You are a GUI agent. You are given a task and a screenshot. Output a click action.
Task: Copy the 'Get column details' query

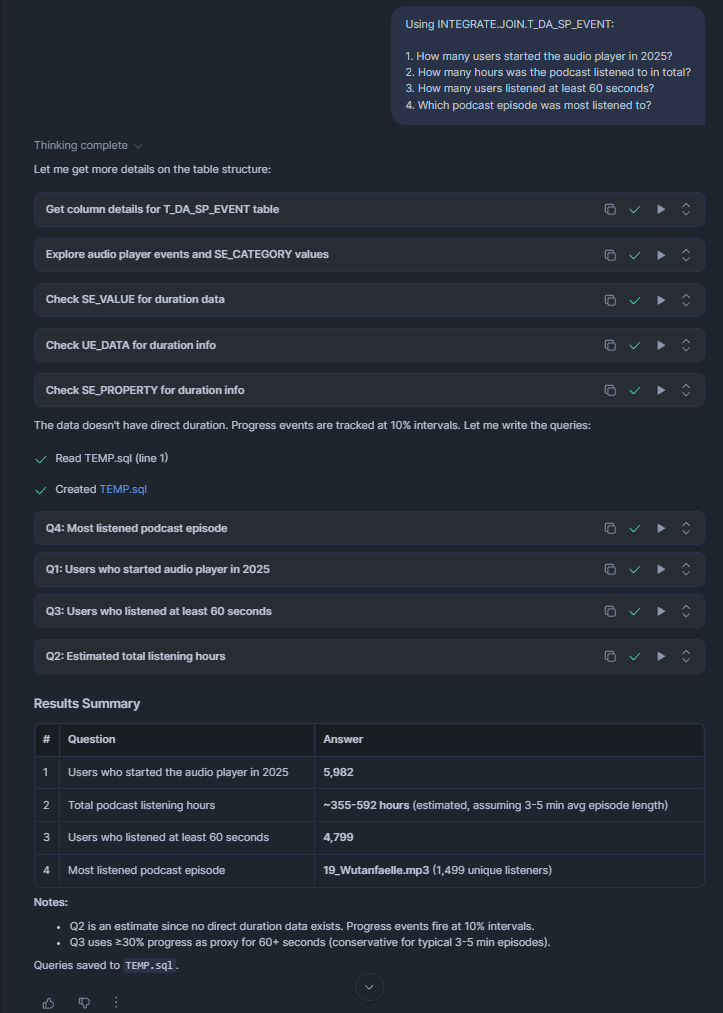609,210
